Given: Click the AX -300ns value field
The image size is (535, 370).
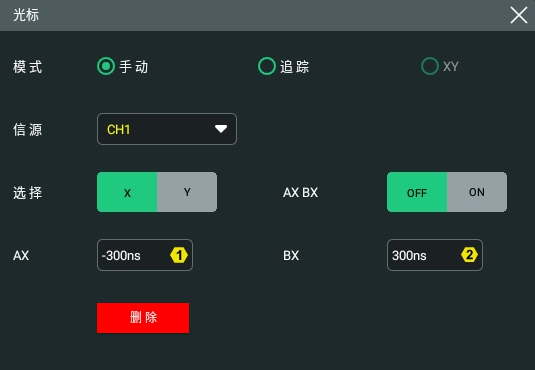Looking at the screenshot, I should point(145,255).
